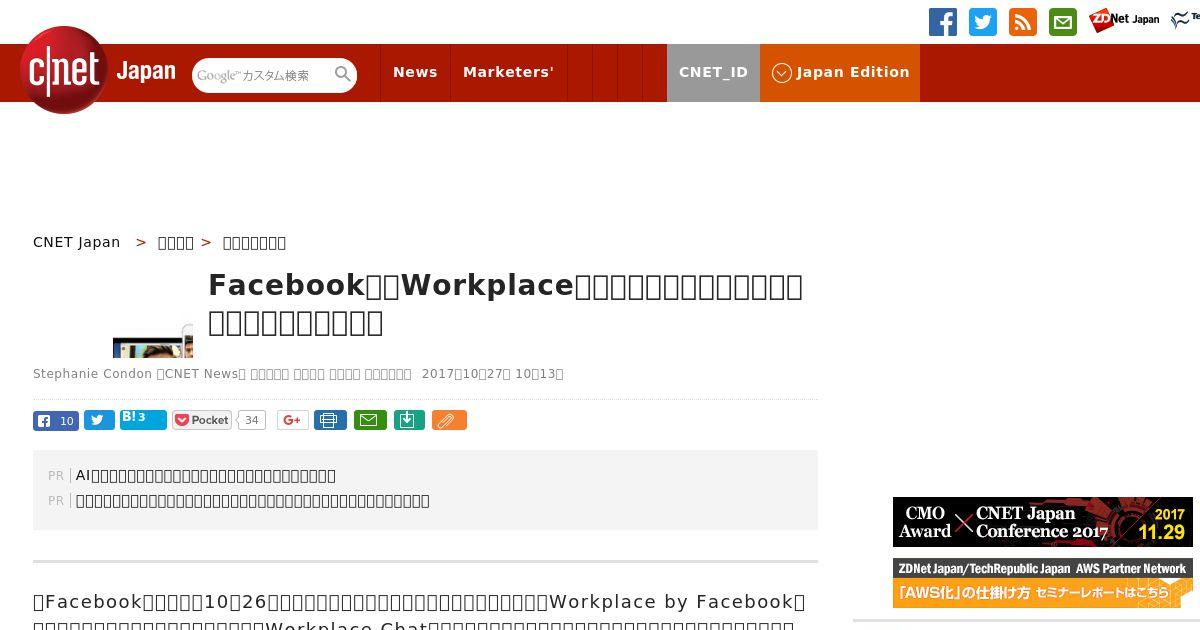Image resolution: width=1200 pixels, height=630 pixels.
Task: Visit ZDNet Japan logo link
Action: click(x=1124, y=20)
